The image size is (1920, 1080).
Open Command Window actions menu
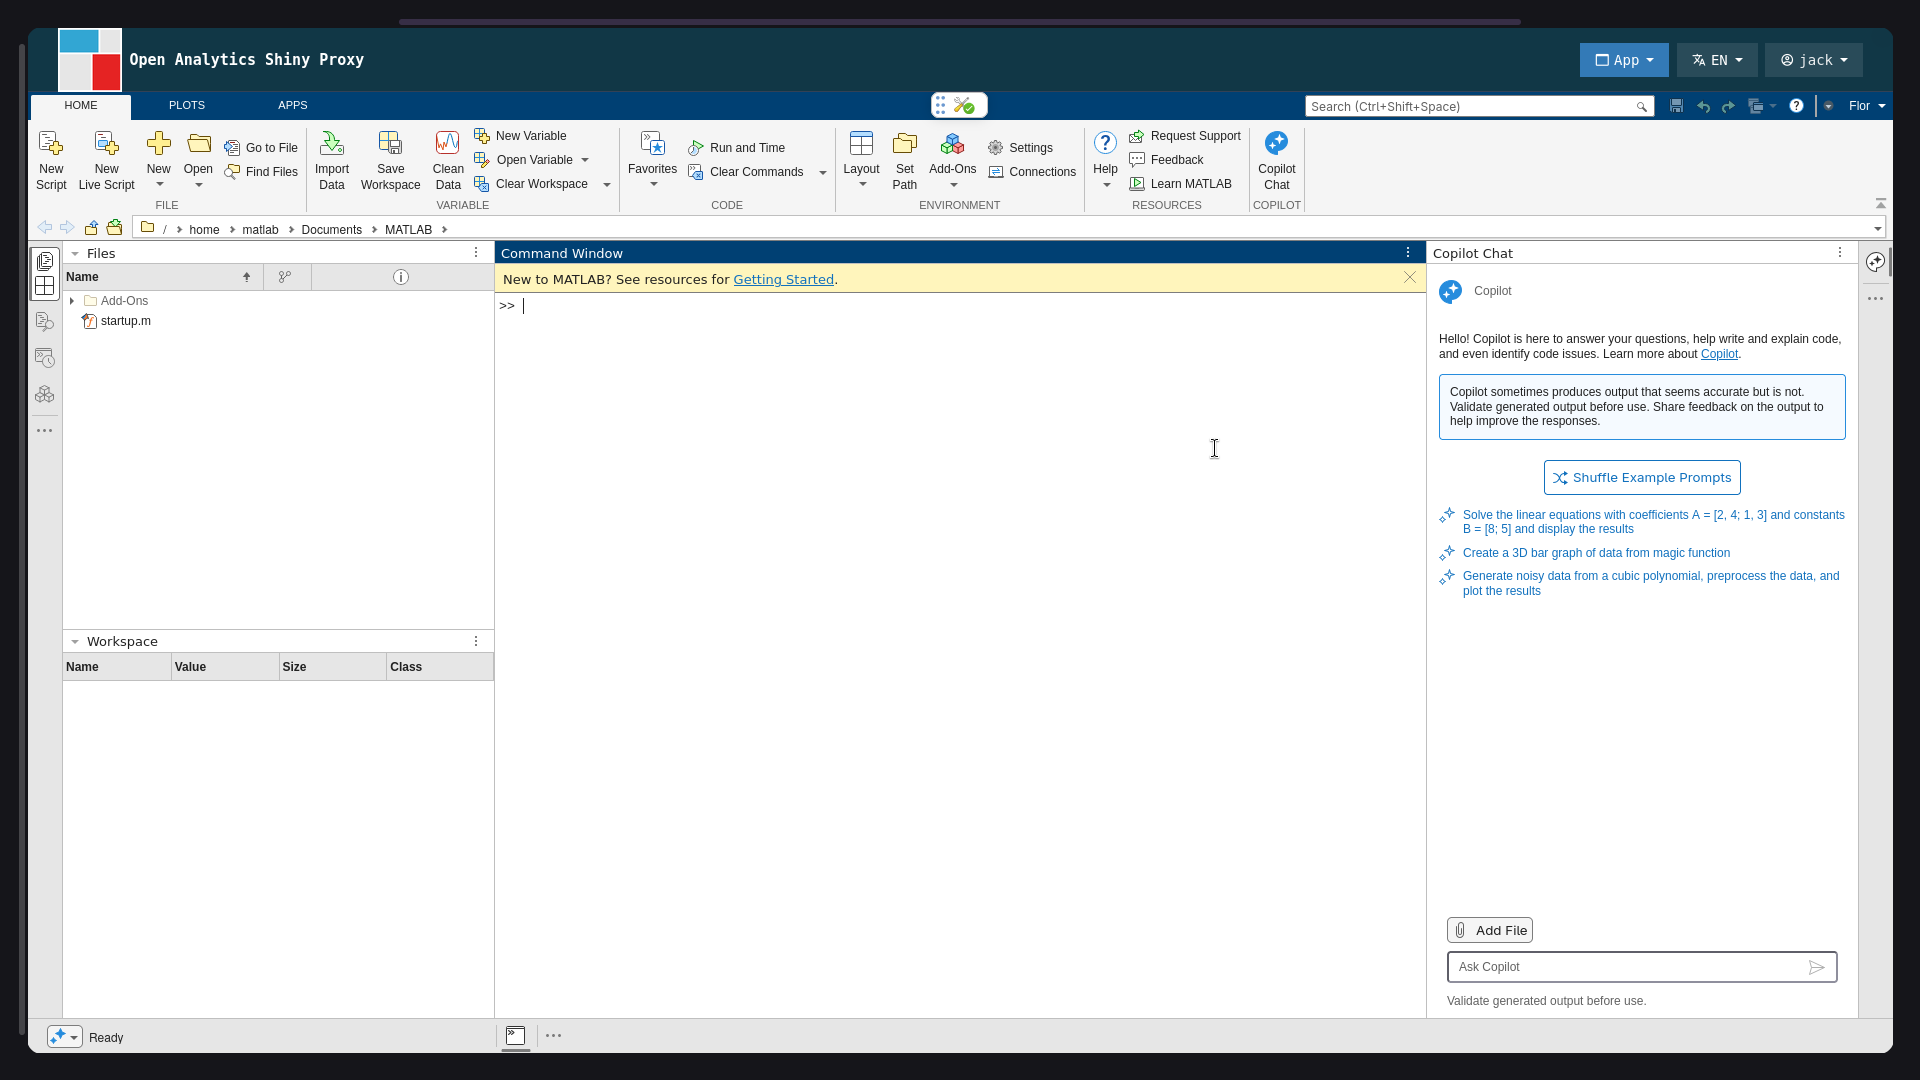(x=1408, y=253)
